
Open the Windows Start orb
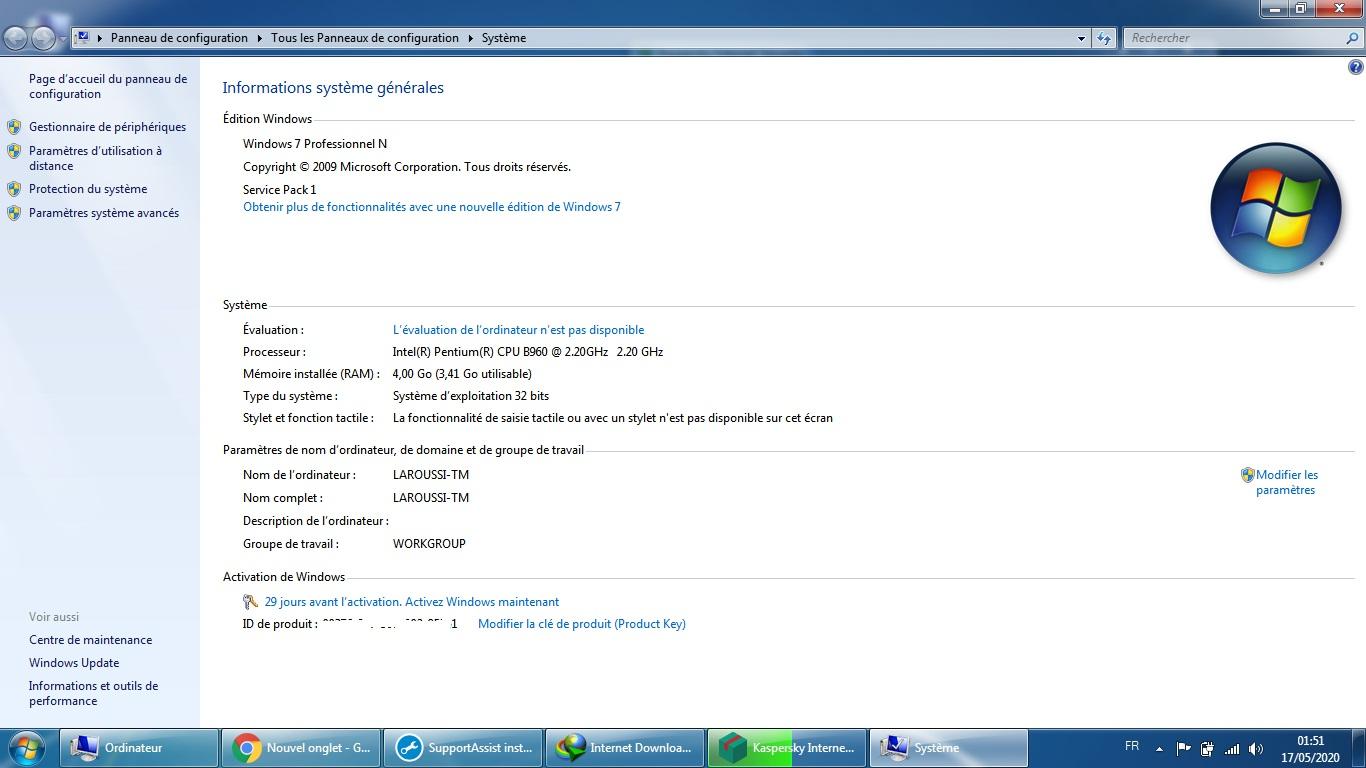(x=26, y=747)
